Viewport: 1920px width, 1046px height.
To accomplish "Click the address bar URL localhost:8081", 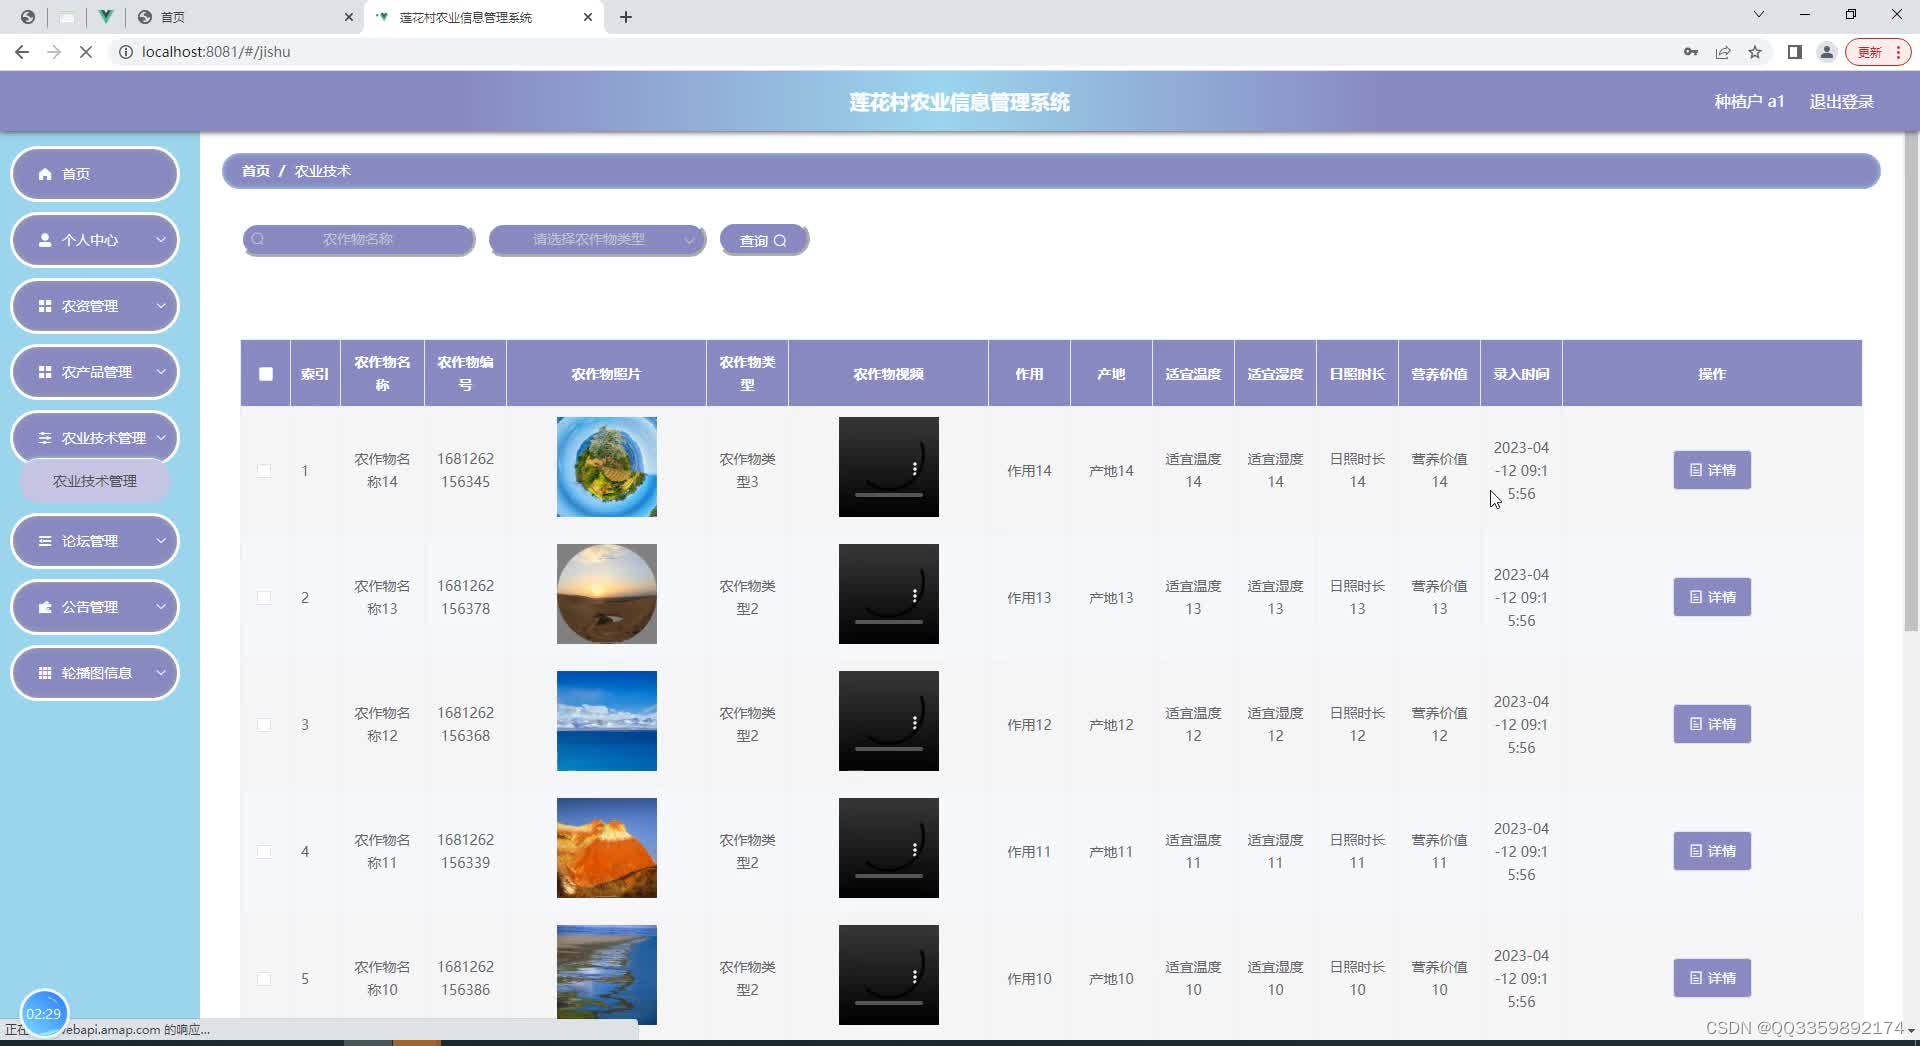I will point(216,52).
